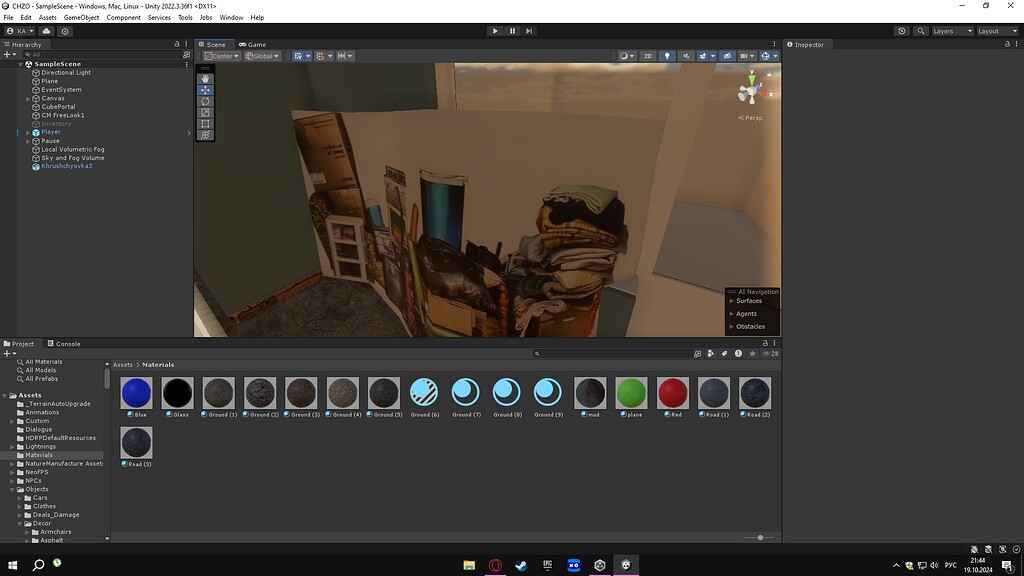Select the Rotate tool
This screenshot has width=1024, height=576.
pyautogui.click(x=204, y=100)
